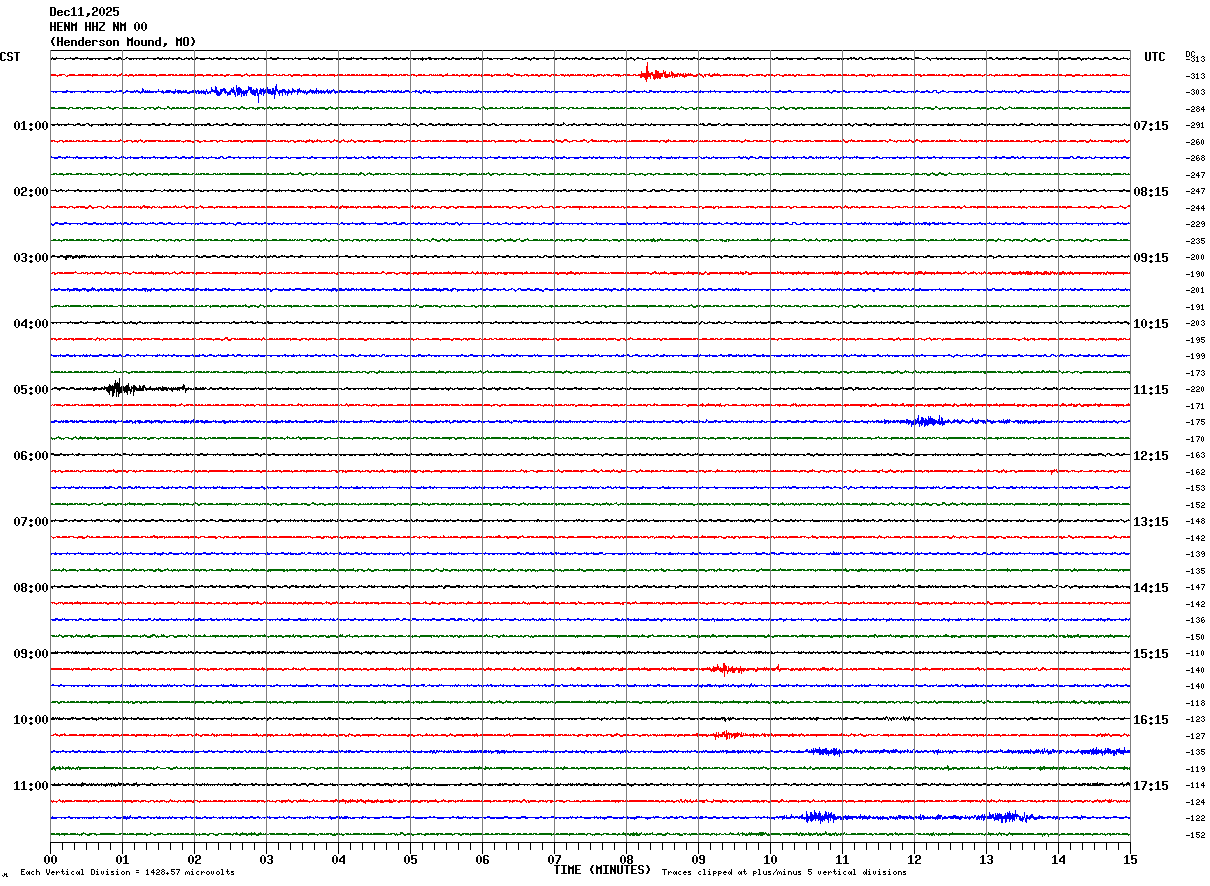Click the 15 minute tick on the time axis

pos(1129,859)
